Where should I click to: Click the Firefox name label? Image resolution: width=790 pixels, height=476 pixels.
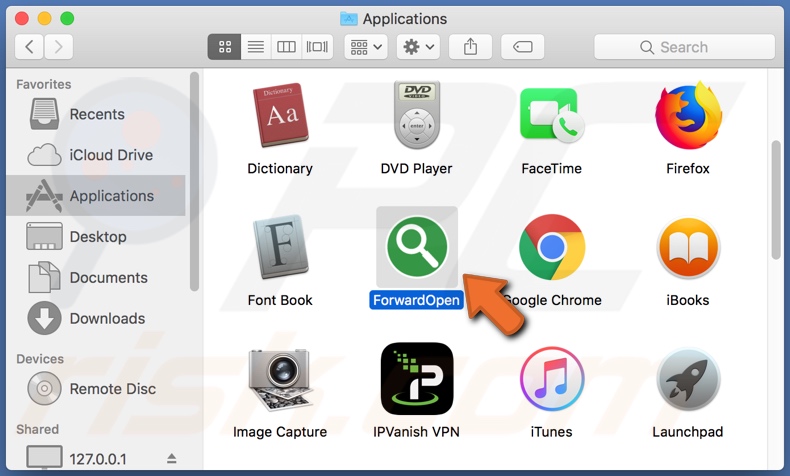(x=688, y=168)
